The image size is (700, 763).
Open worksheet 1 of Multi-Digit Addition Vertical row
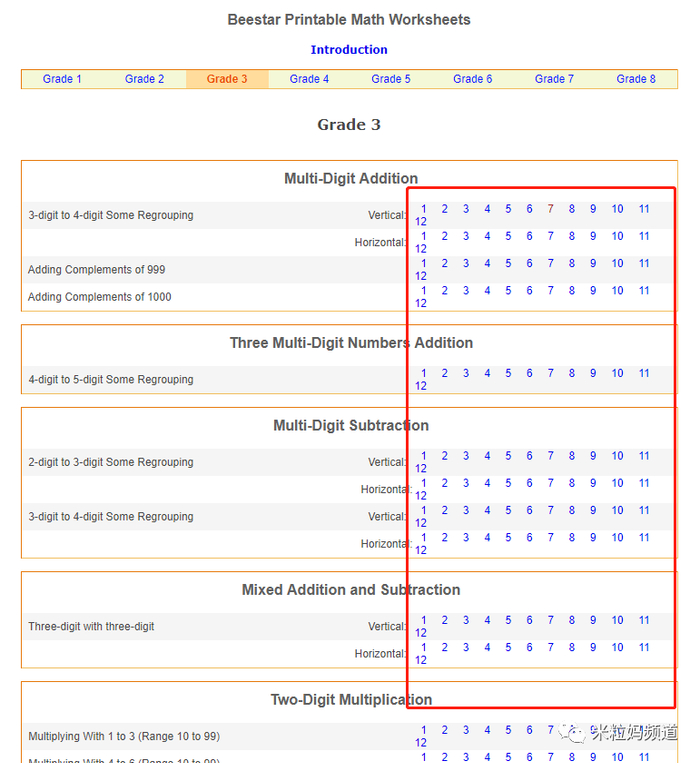pyautogui.click(x=424, y=209)
